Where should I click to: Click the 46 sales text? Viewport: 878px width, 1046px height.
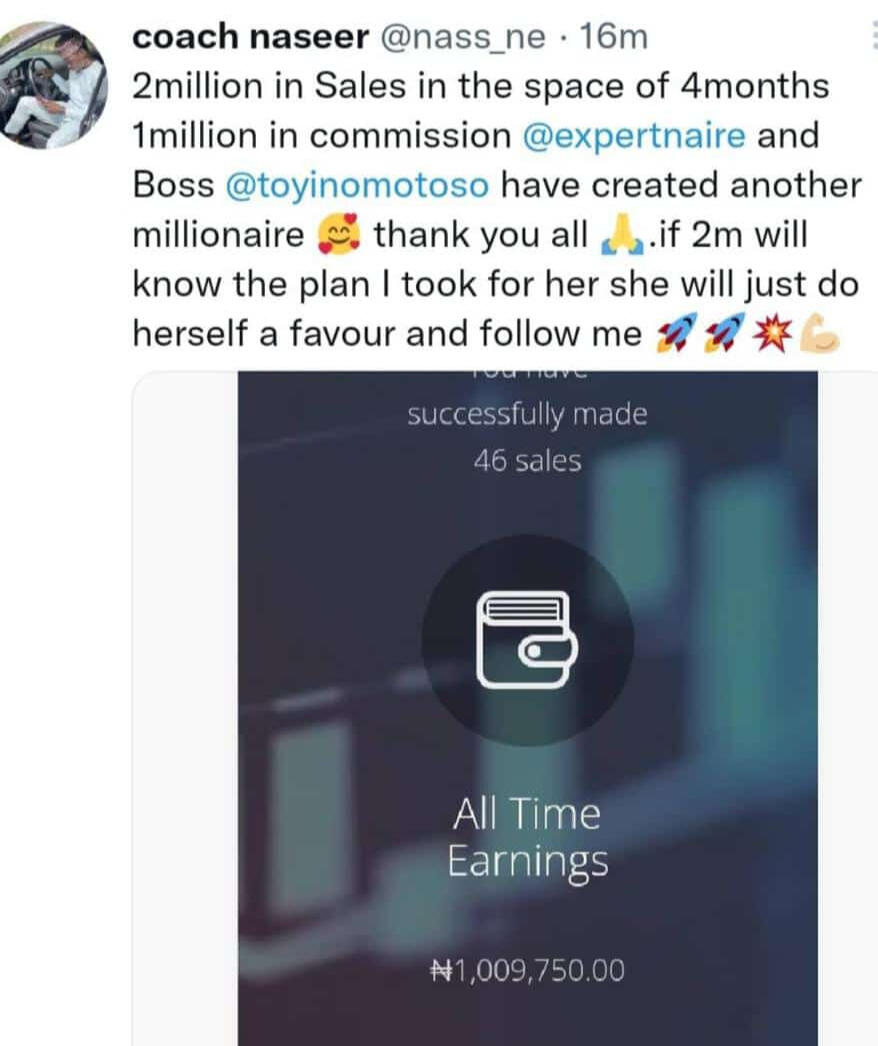527,460
